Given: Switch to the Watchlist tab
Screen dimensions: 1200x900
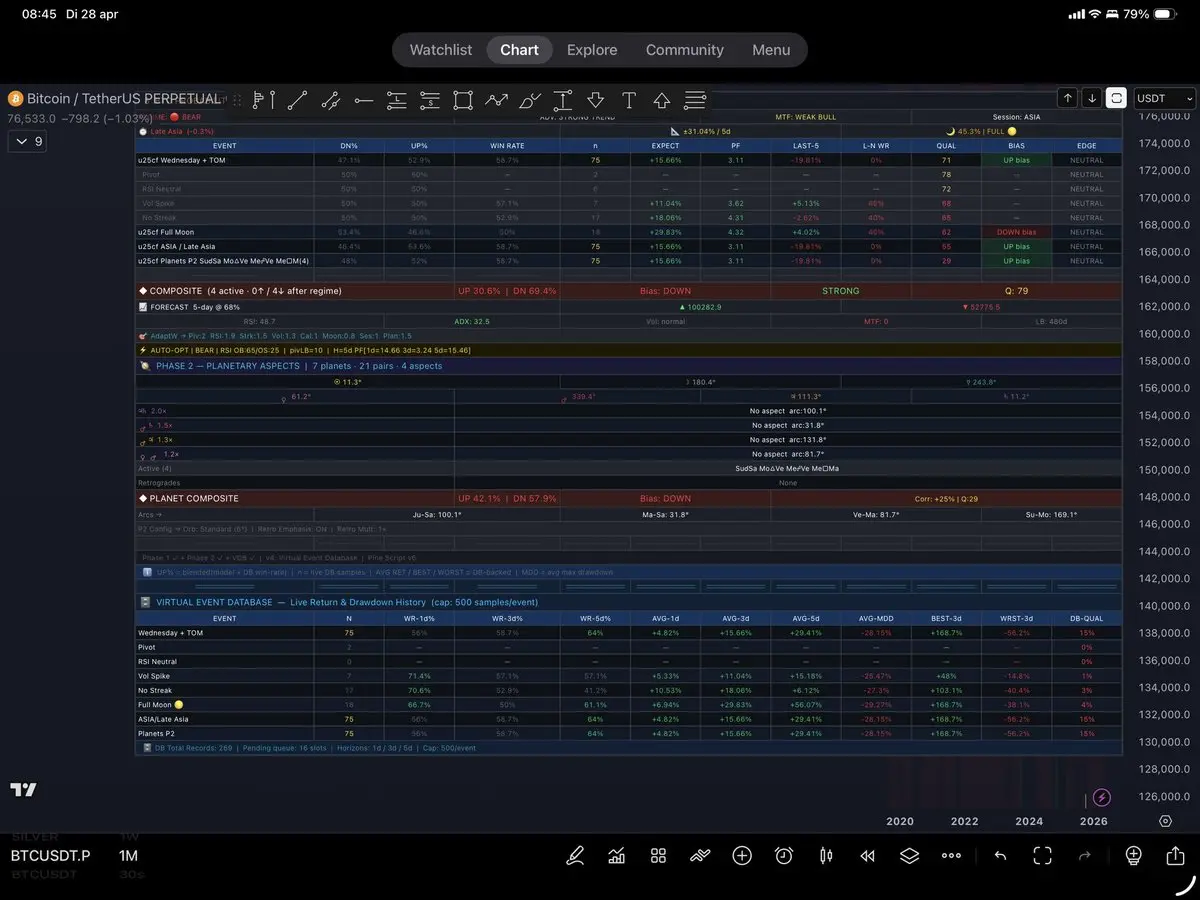Looking at the screenshot, I should (x=441, y=50).
